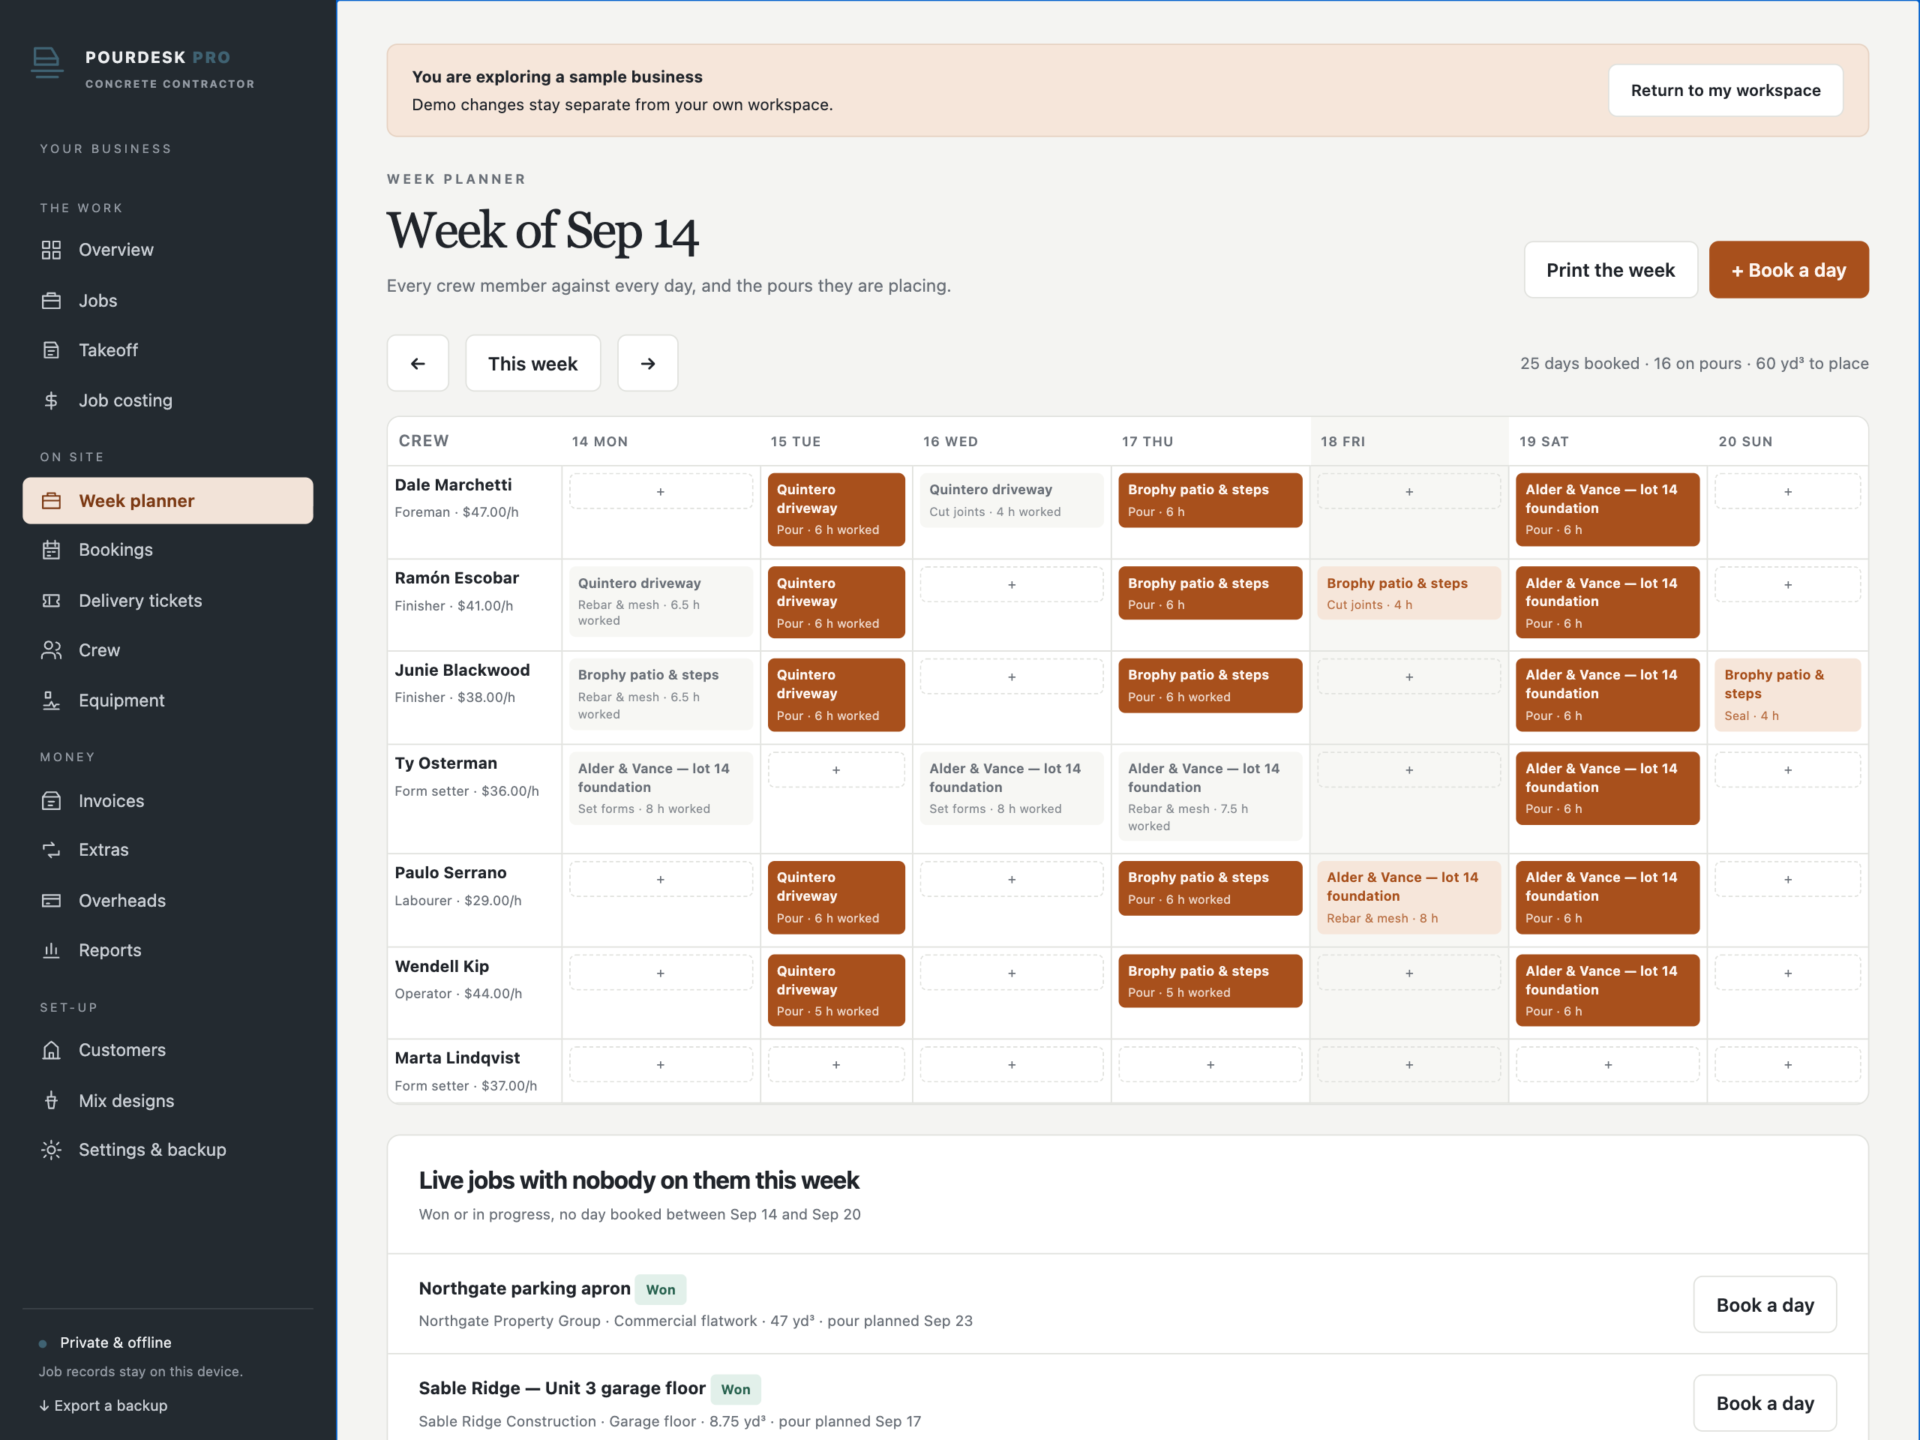Click the + Book a day button
1920x1440 pixels.
tap(1788, 270)
